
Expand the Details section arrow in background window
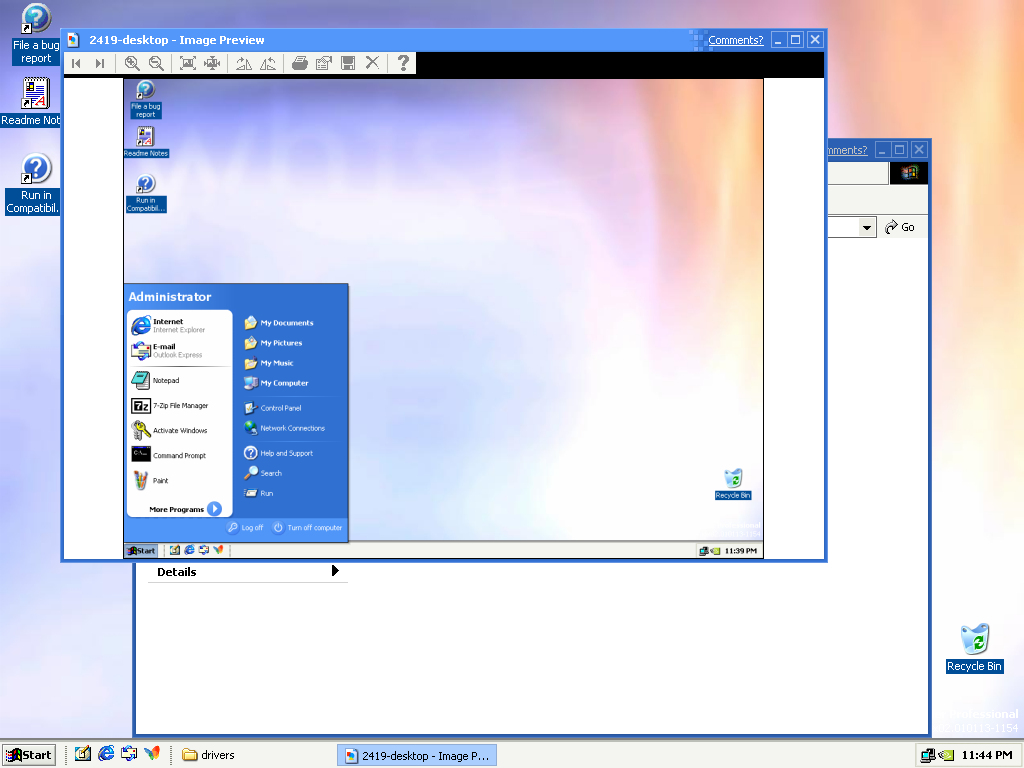point(335,571)
